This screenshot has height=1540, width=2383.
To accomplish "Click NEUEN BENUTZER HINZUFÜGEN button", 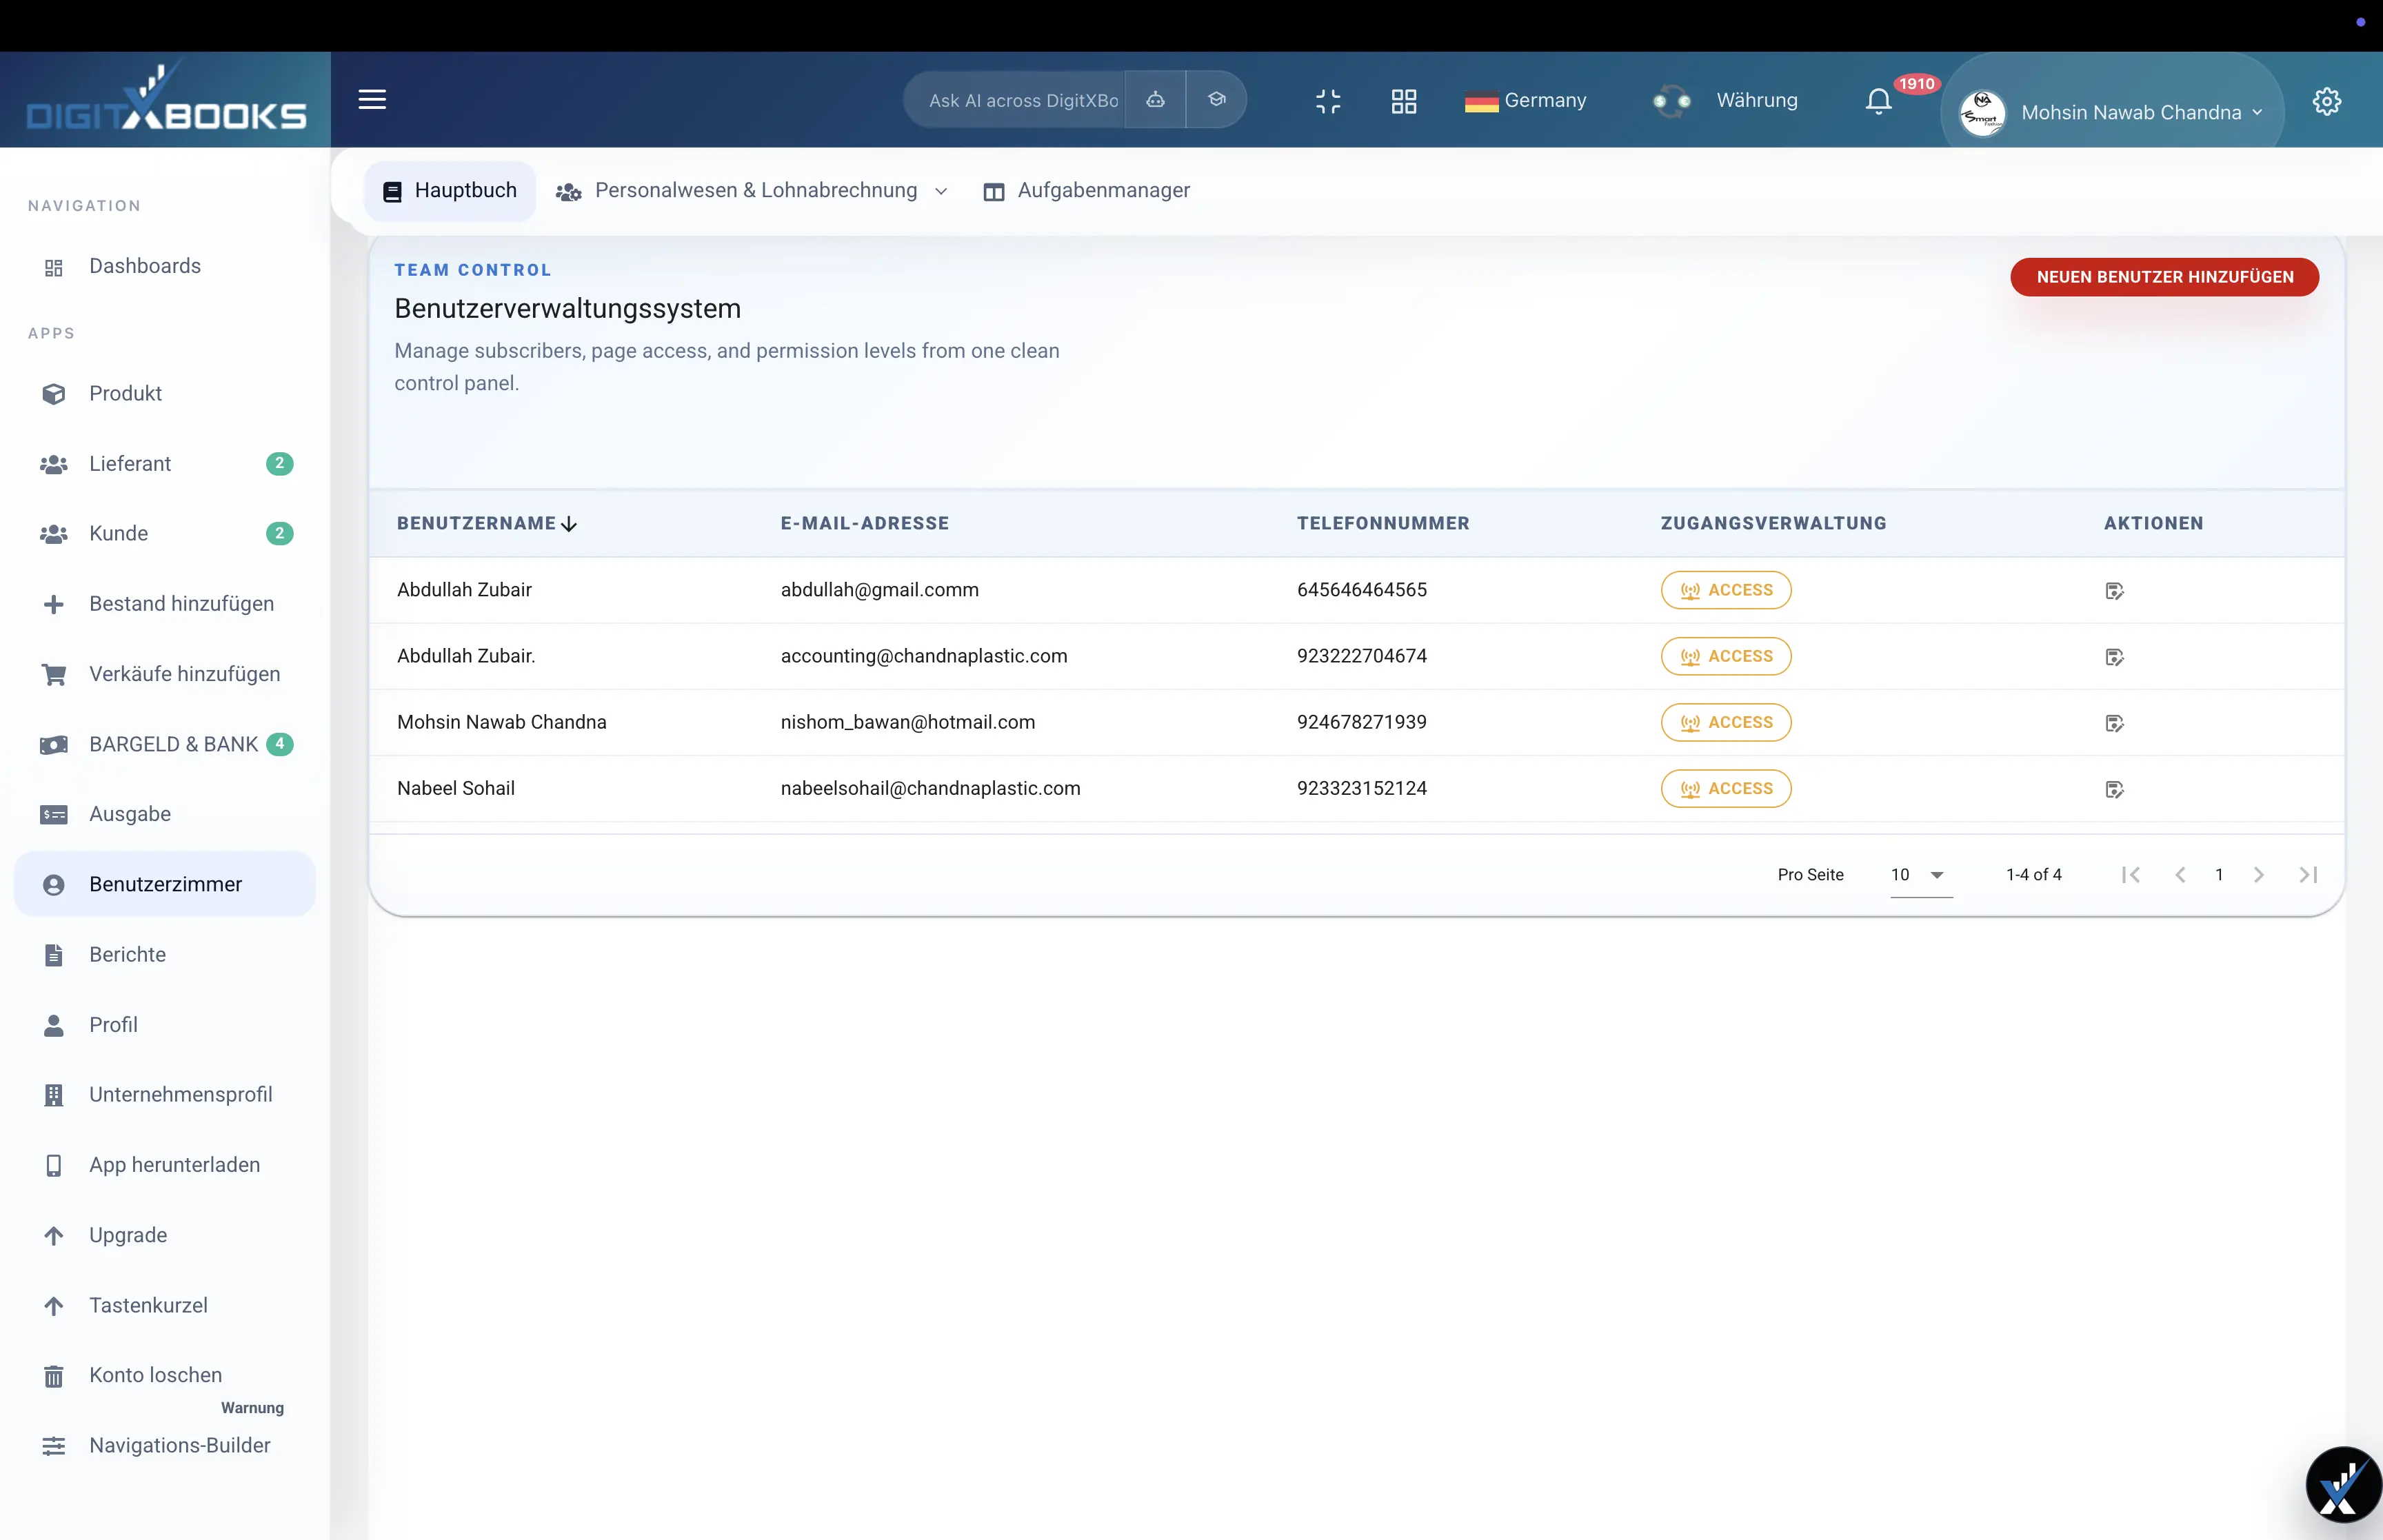I will click(2164, 277).
